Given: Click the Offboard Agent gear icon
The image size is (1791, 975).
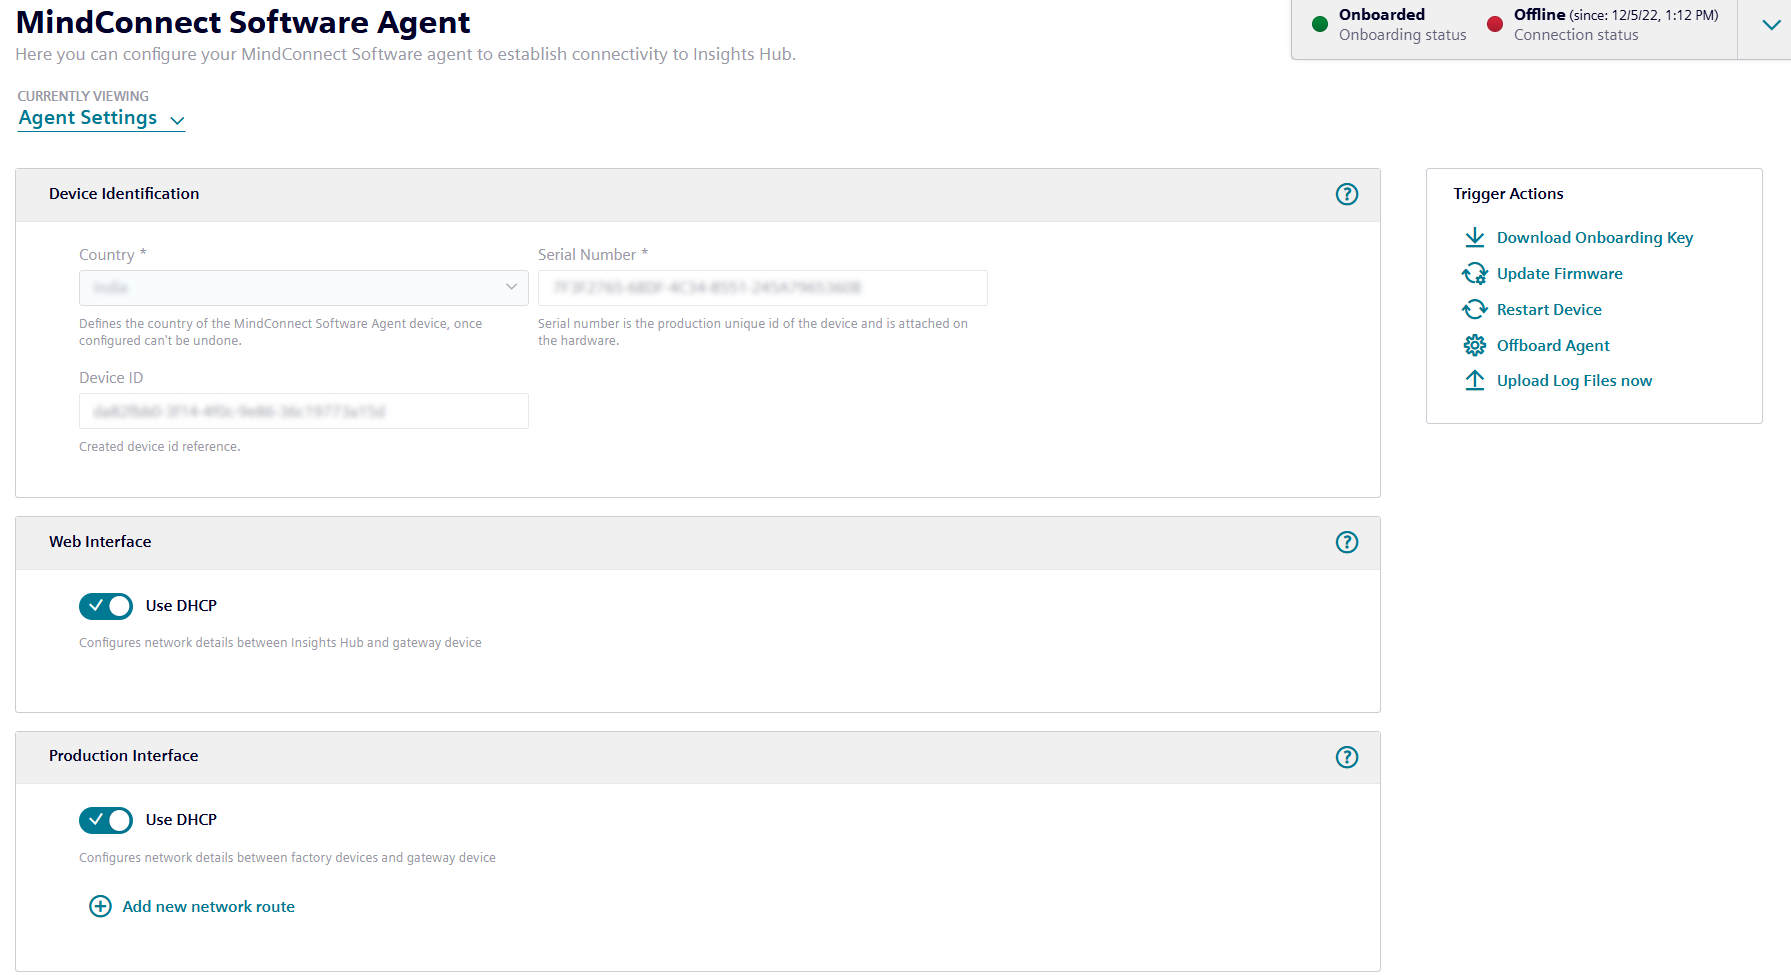Looking at the screenshot, I should coord(1474,345).
